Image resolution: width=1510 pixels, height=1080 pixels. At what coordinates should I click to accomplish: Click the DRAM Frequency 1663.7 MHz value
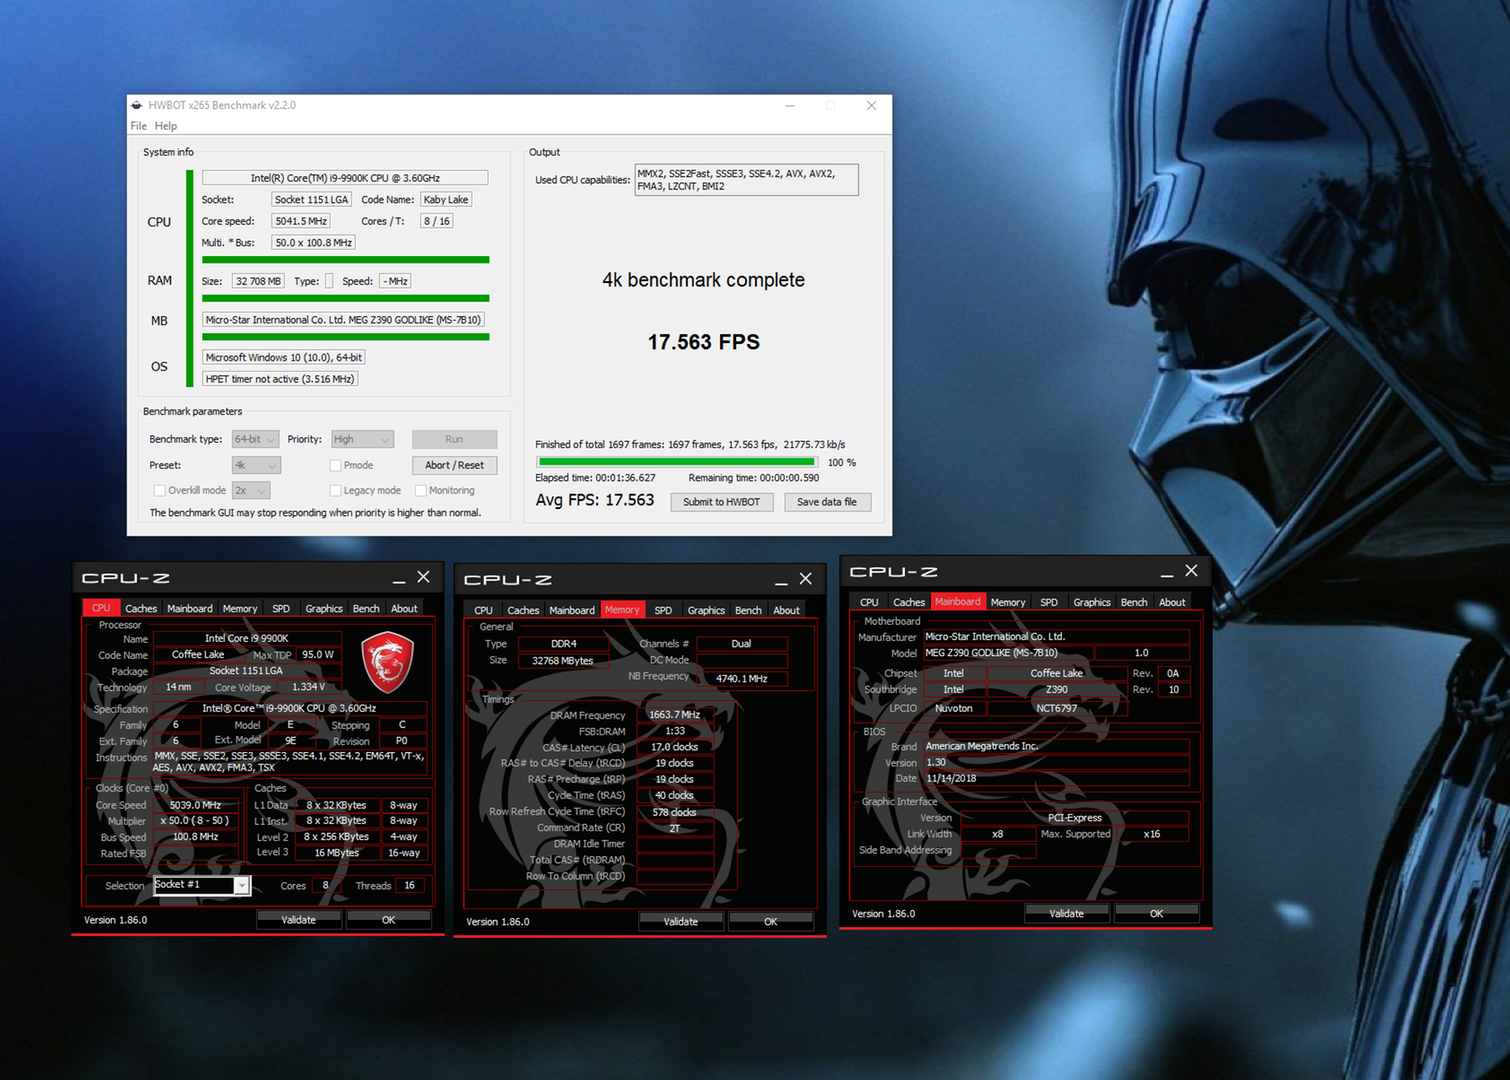pos(674,715)
